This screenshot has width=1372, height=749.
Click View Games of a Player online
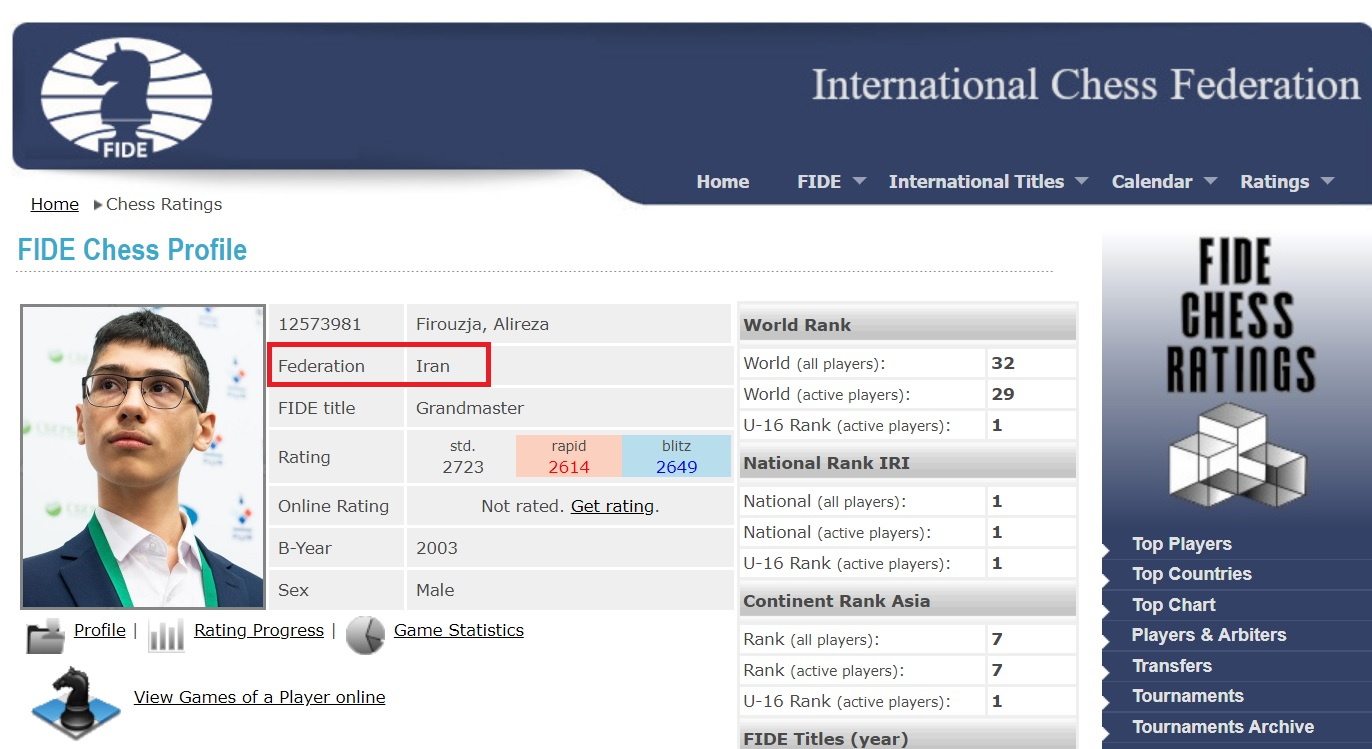[259, 697]
